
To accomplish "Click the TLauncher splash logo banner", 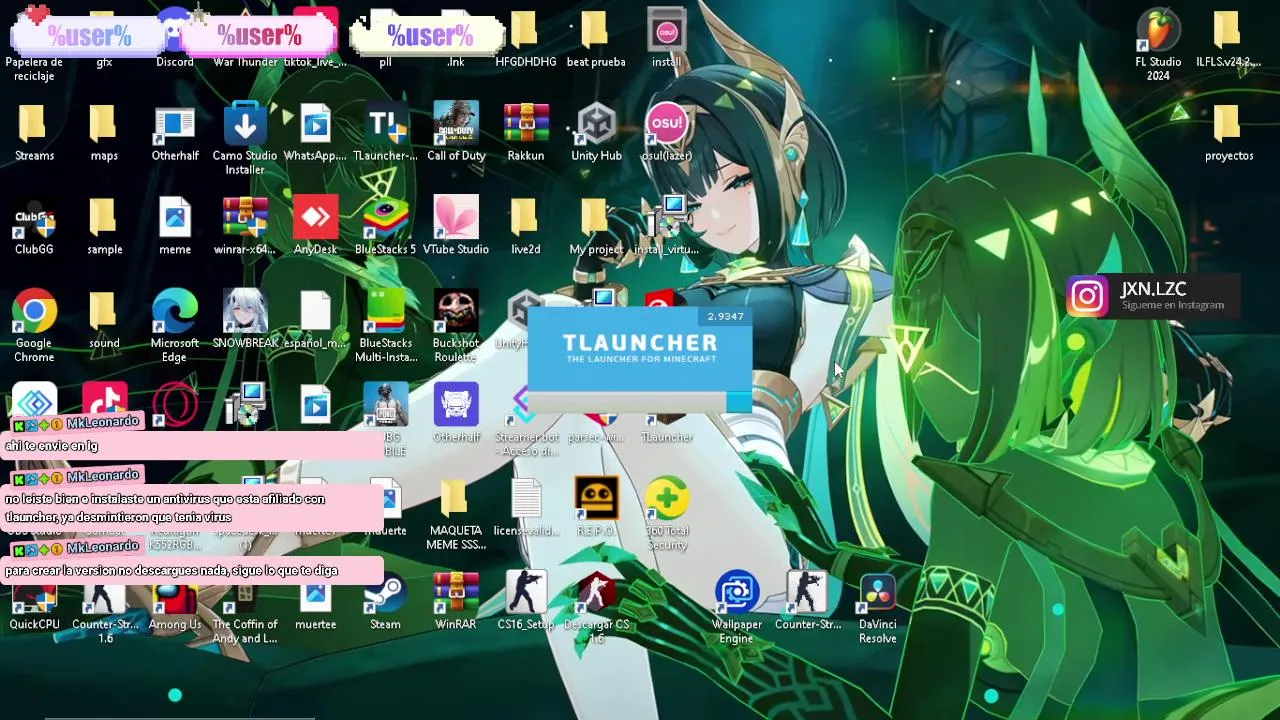I will (639, 349).
